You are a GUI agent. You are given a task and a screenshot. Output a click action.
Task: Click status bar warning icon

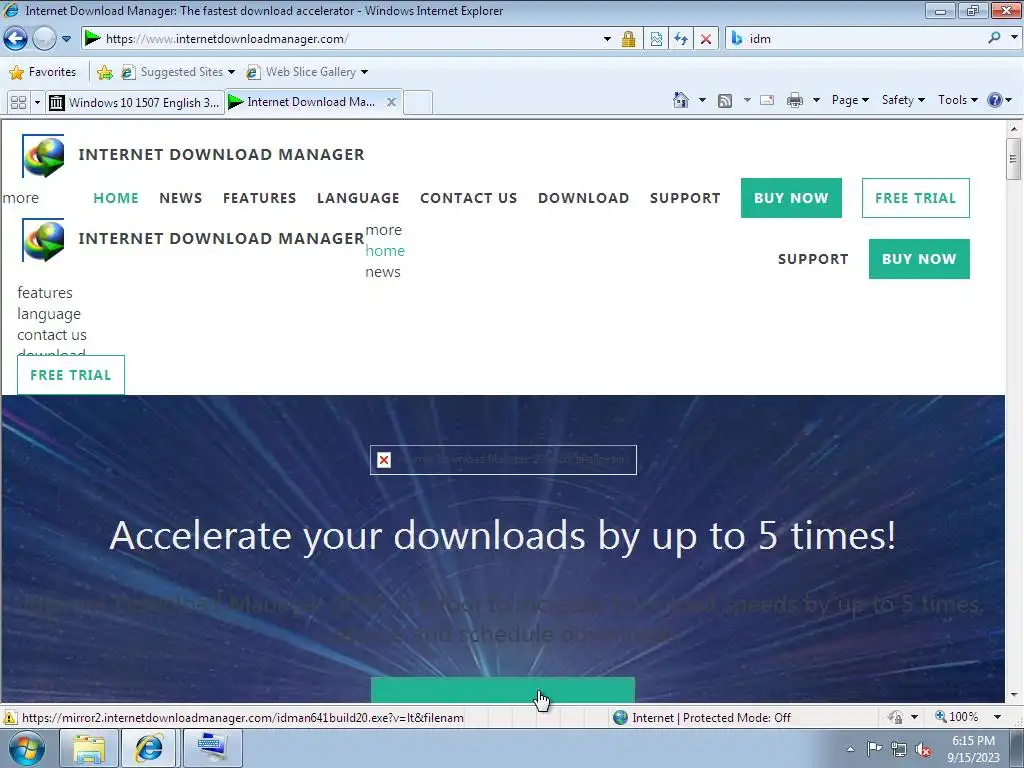click(x=10, y=718)
